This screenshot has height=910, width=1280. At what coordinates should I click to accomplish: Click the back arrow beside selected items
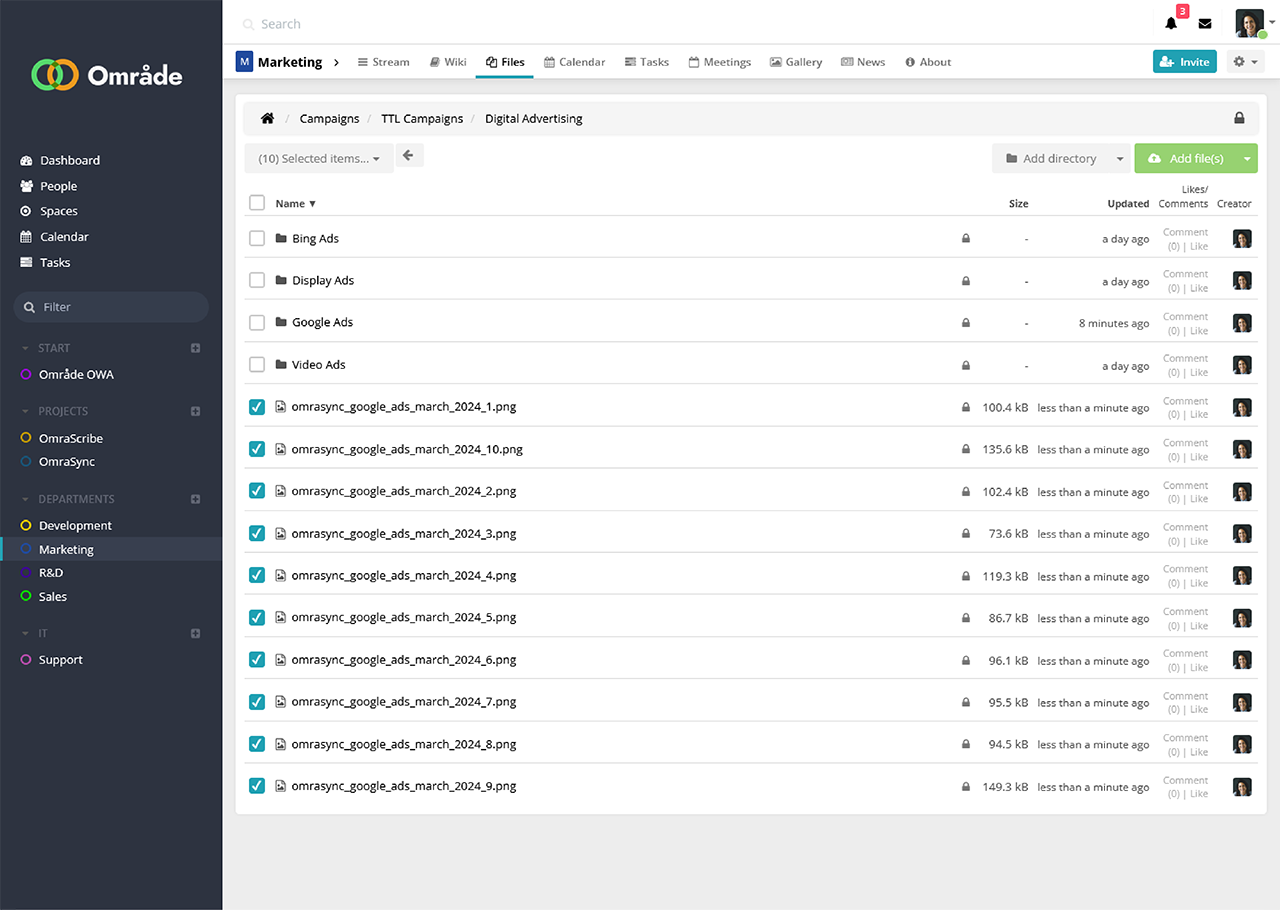pyautogui.click(x=409, y=156)
